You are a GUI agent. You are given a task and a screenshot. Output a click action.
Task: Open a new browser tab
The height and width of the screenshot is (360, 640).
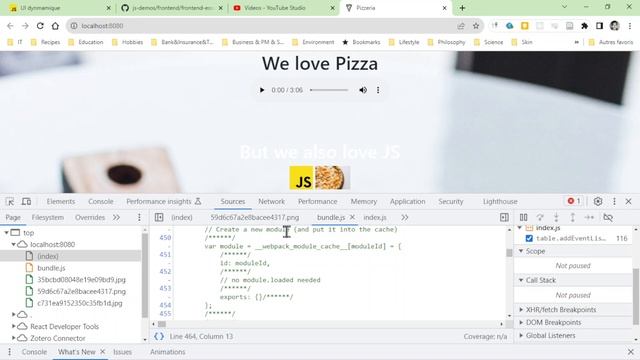coord(462,8)
